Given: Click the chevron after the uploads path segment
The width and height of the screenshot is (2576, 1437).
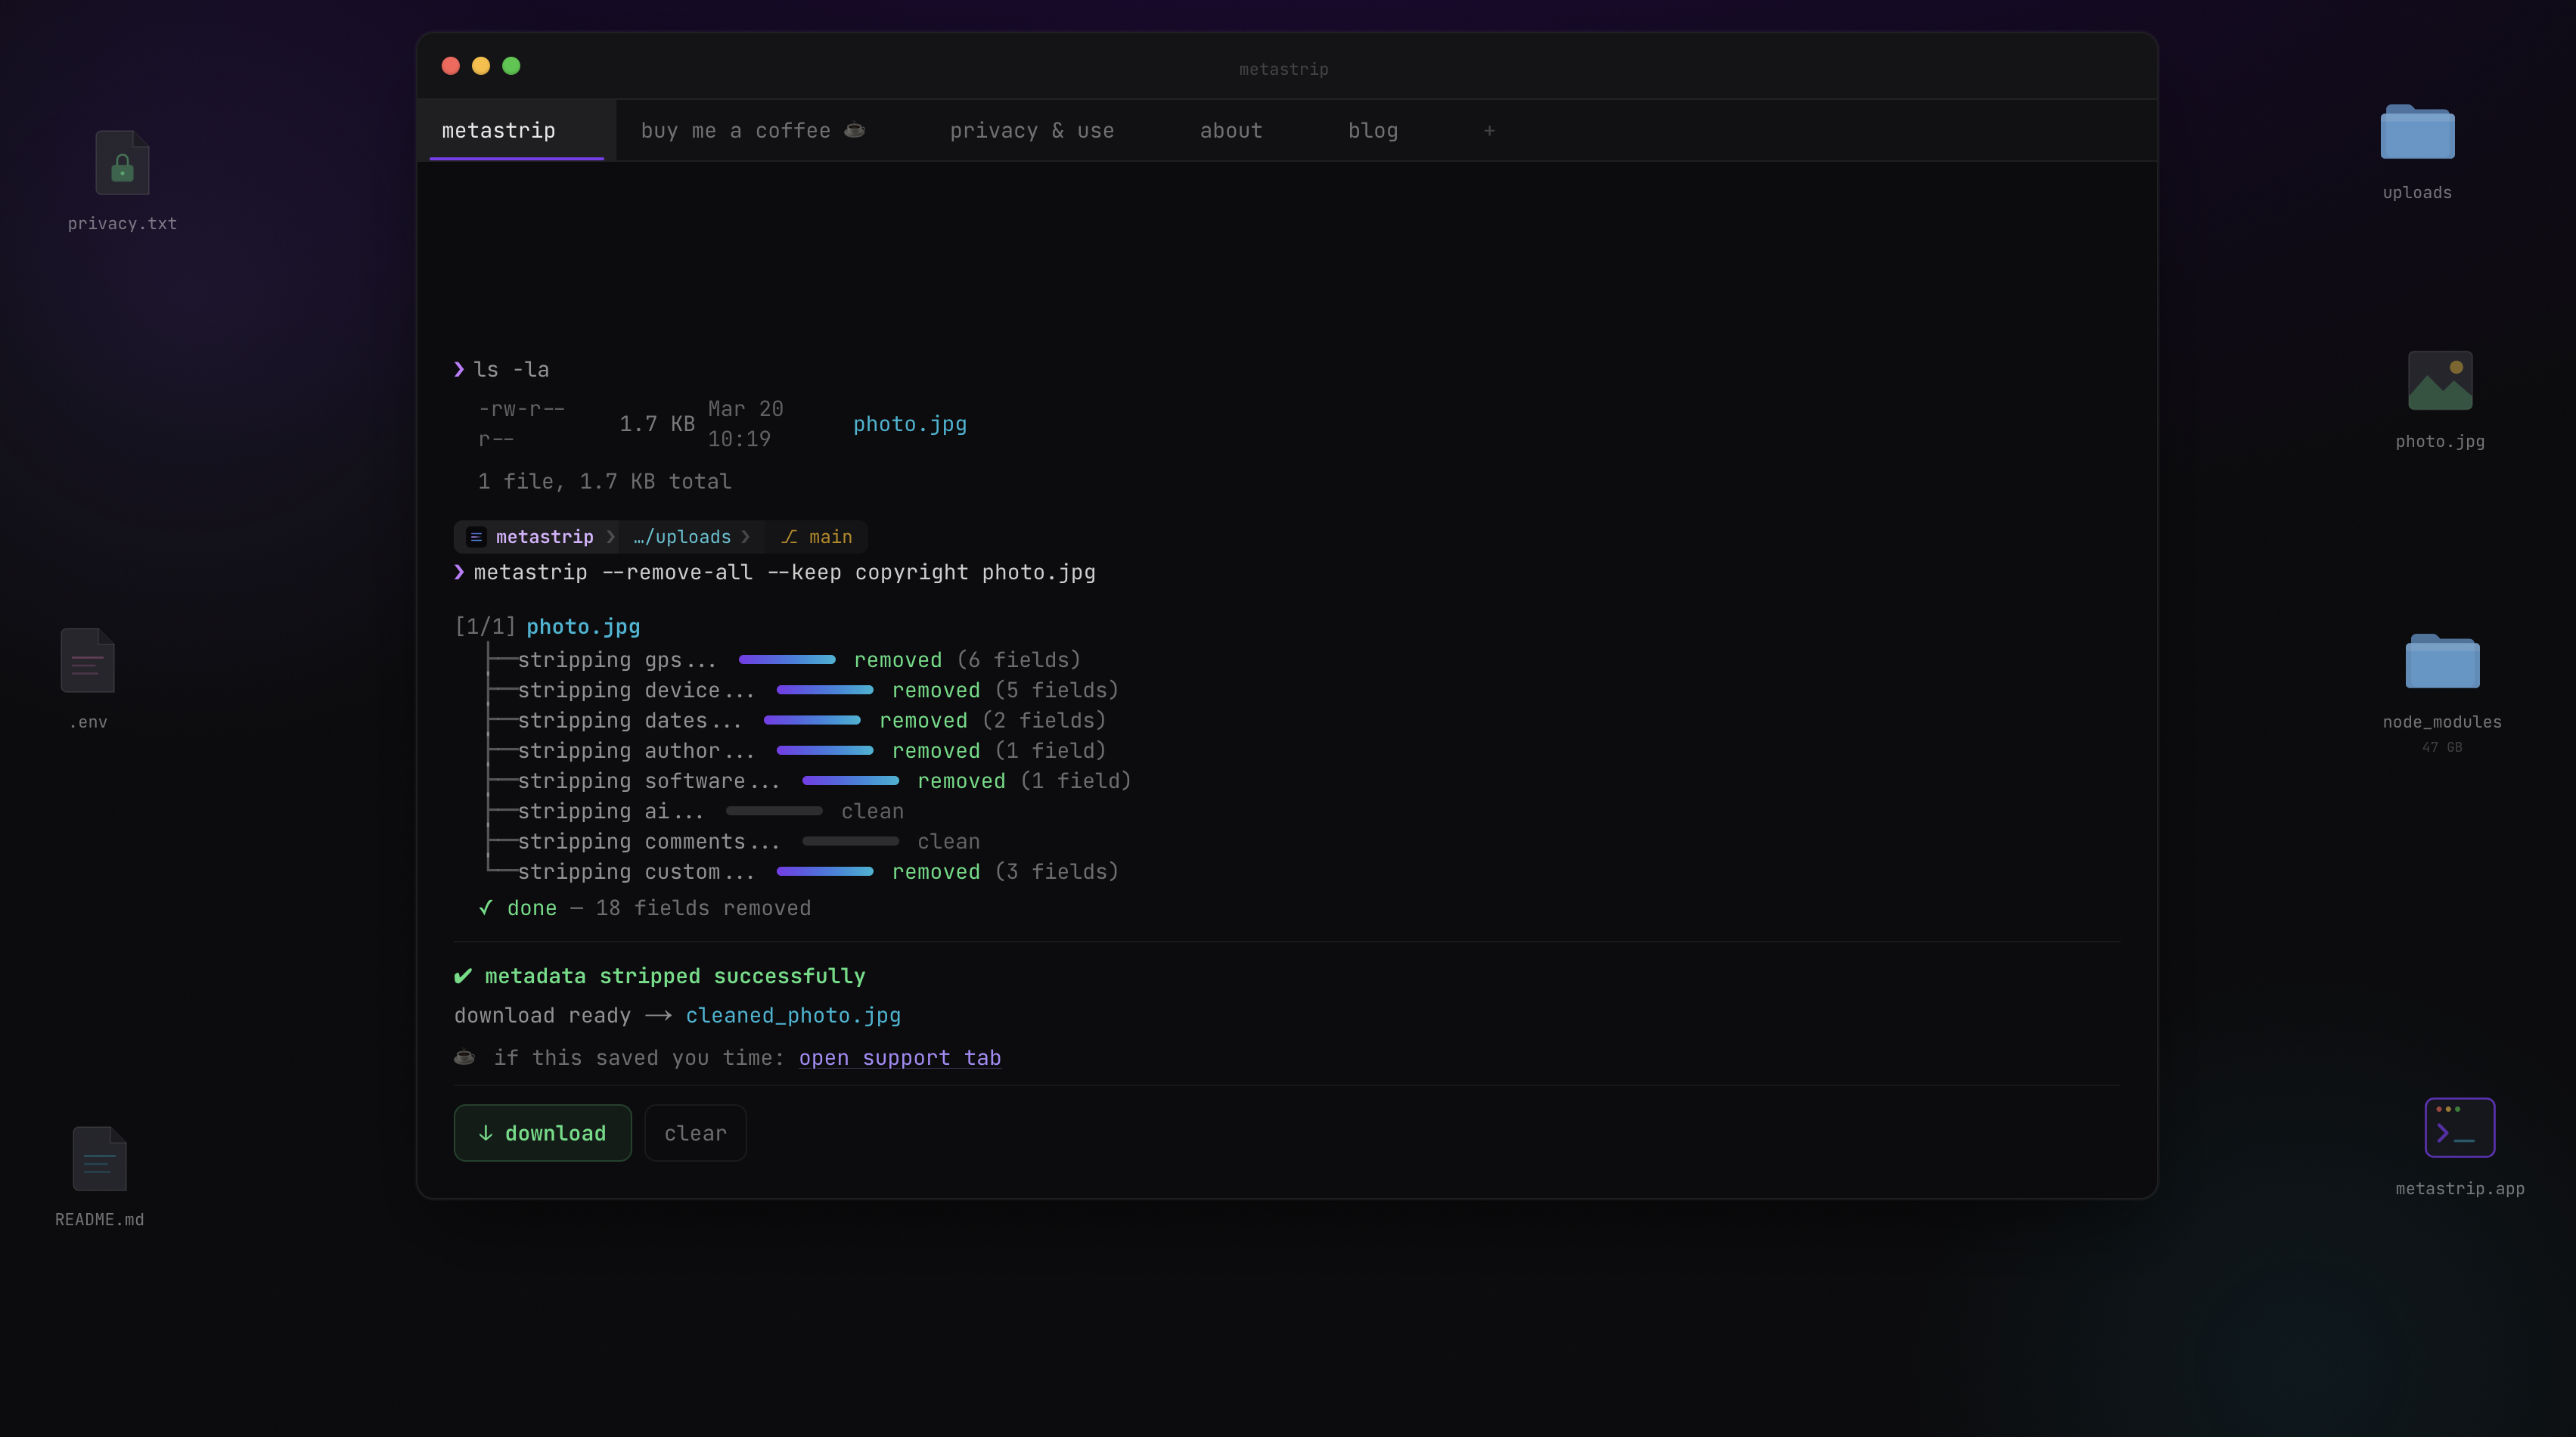Looking at the screenshot, I should [x=745, y=537].
